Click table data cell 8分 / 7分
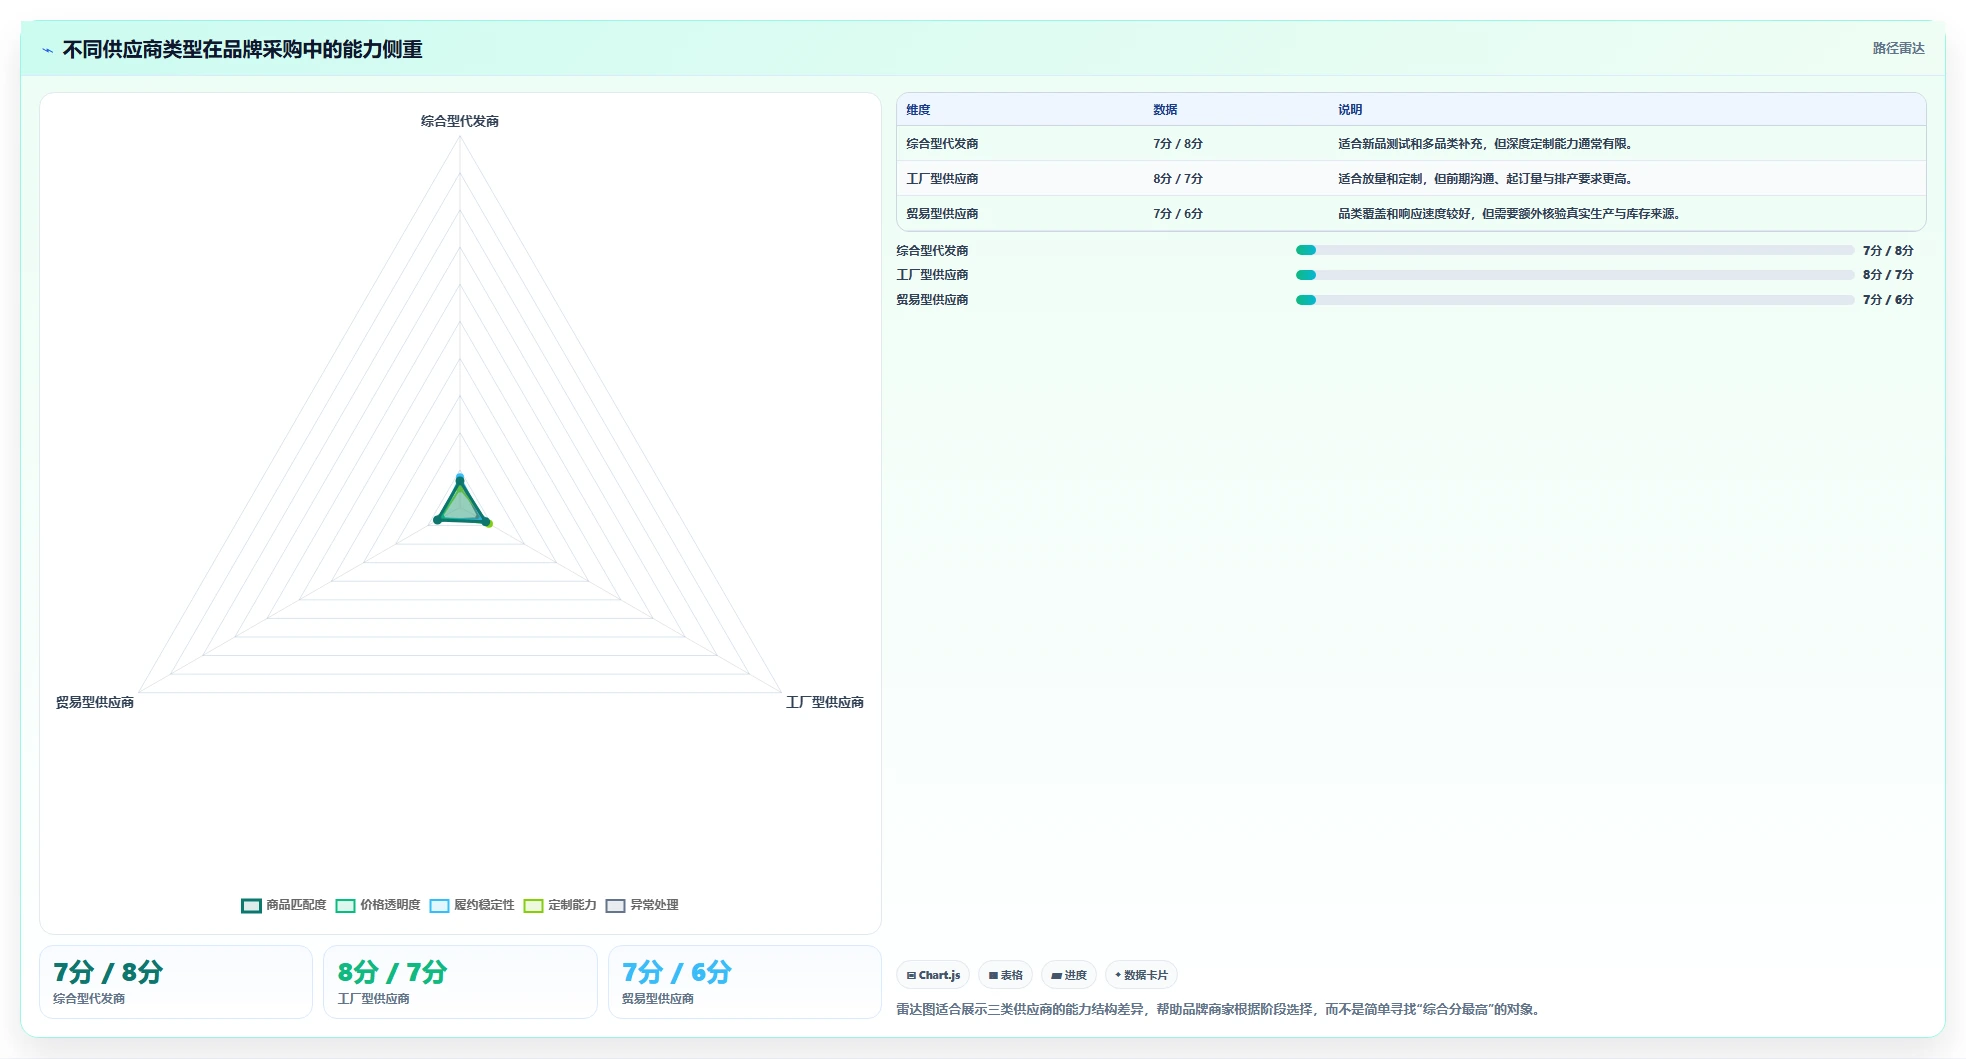 click(x=1178, y=179)
